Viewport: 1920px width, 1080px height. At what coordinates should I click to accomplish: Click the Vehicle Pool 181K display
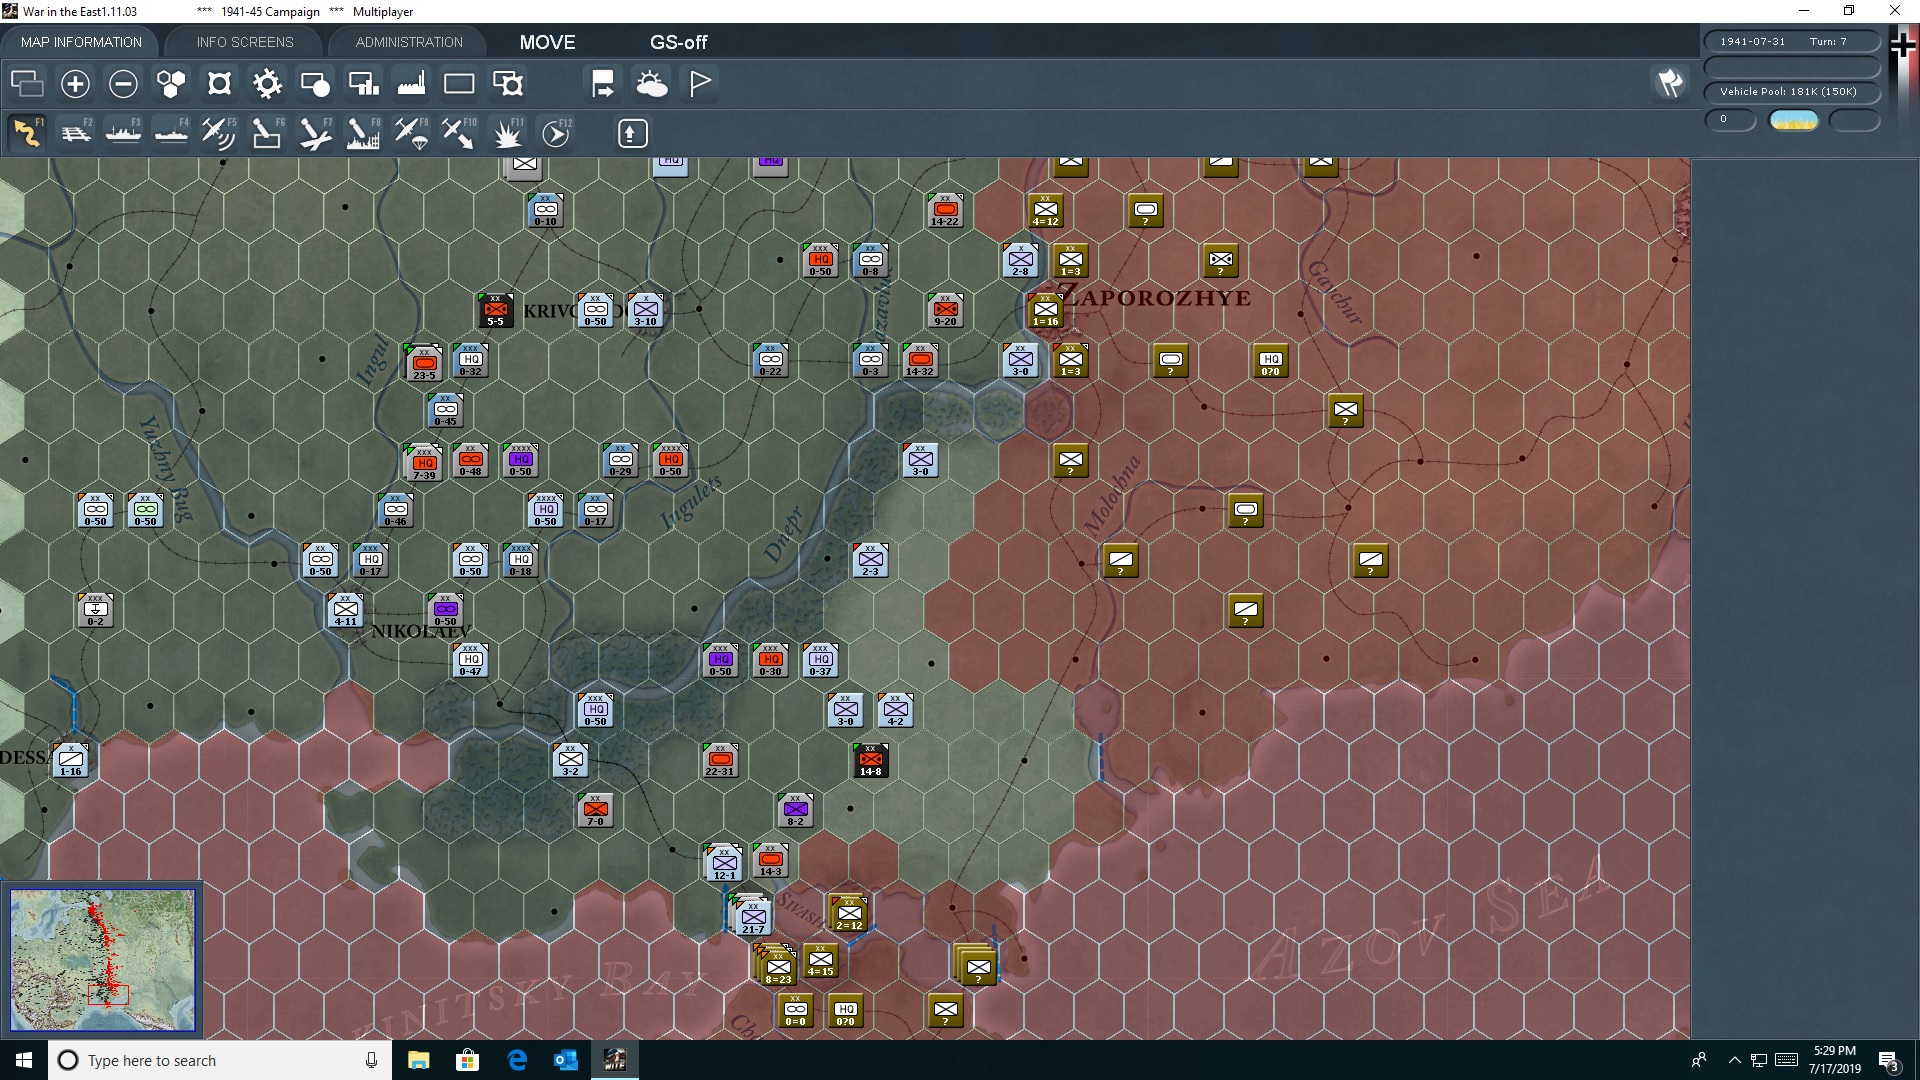pyautogui.click(x=1789, y=91)
